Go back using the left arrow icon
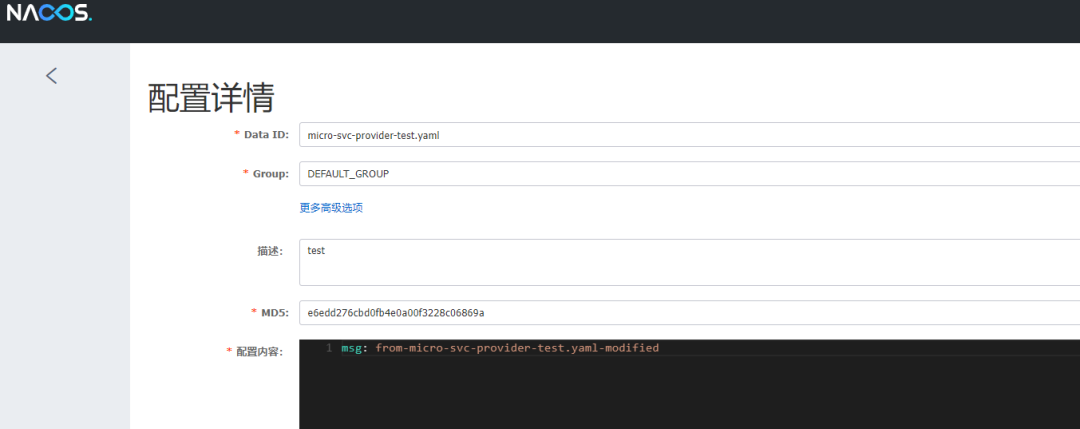 tap(52, 75)
